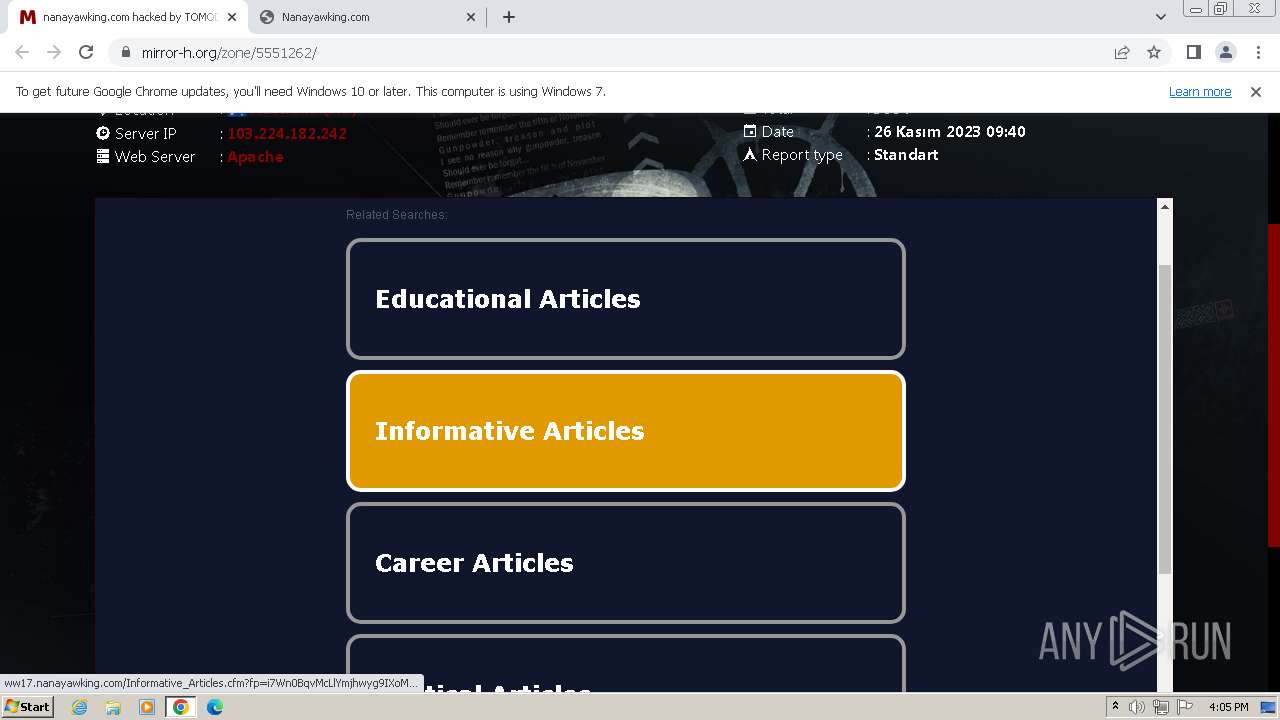Click the Server IP label
This screenshot has width=1280, height=720.
click(x=146, y=134)
